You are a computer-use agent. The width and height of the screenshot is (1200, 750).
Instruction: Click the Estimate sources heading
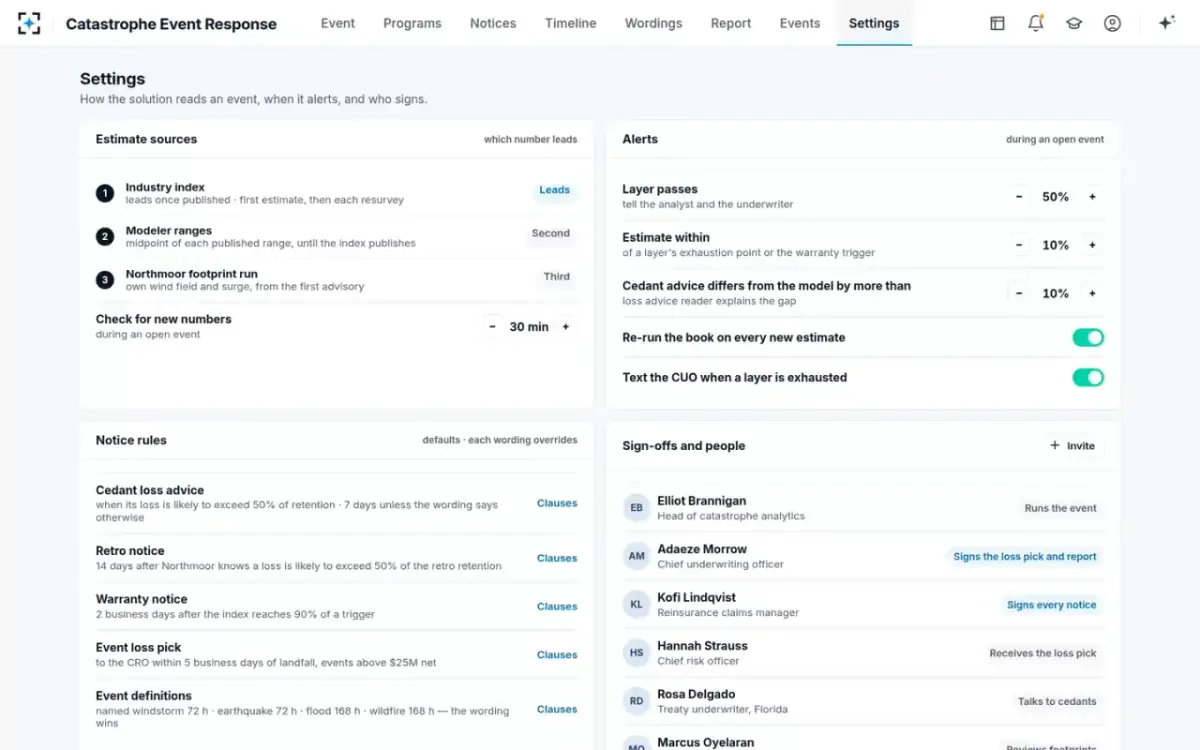(x=146, y=139)
